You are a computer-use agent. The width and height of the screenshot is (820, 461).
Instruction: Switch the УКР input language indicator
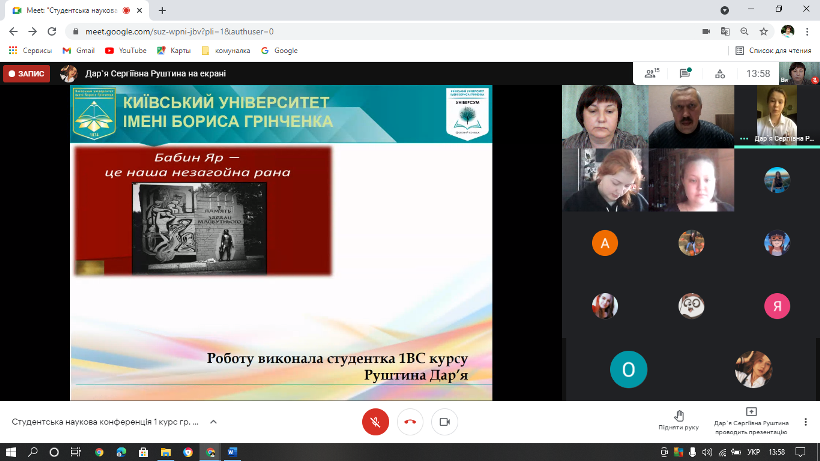(754, 452)
